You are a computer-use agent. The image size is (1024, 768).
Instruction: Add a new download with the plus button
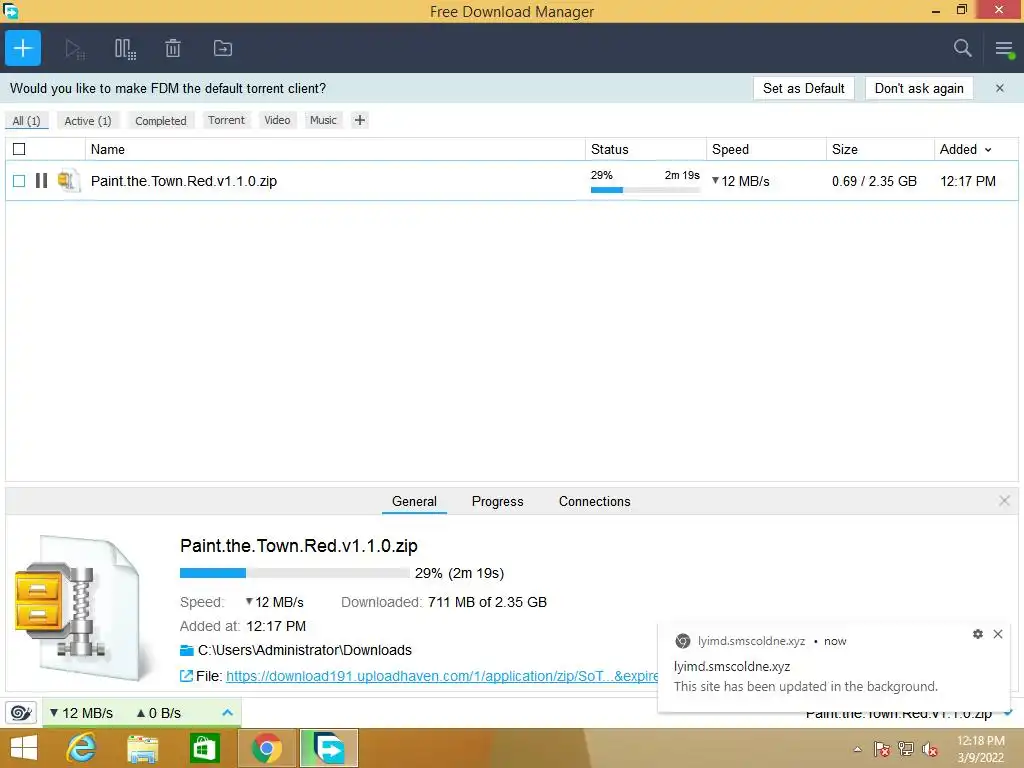(x=23, y=48)
